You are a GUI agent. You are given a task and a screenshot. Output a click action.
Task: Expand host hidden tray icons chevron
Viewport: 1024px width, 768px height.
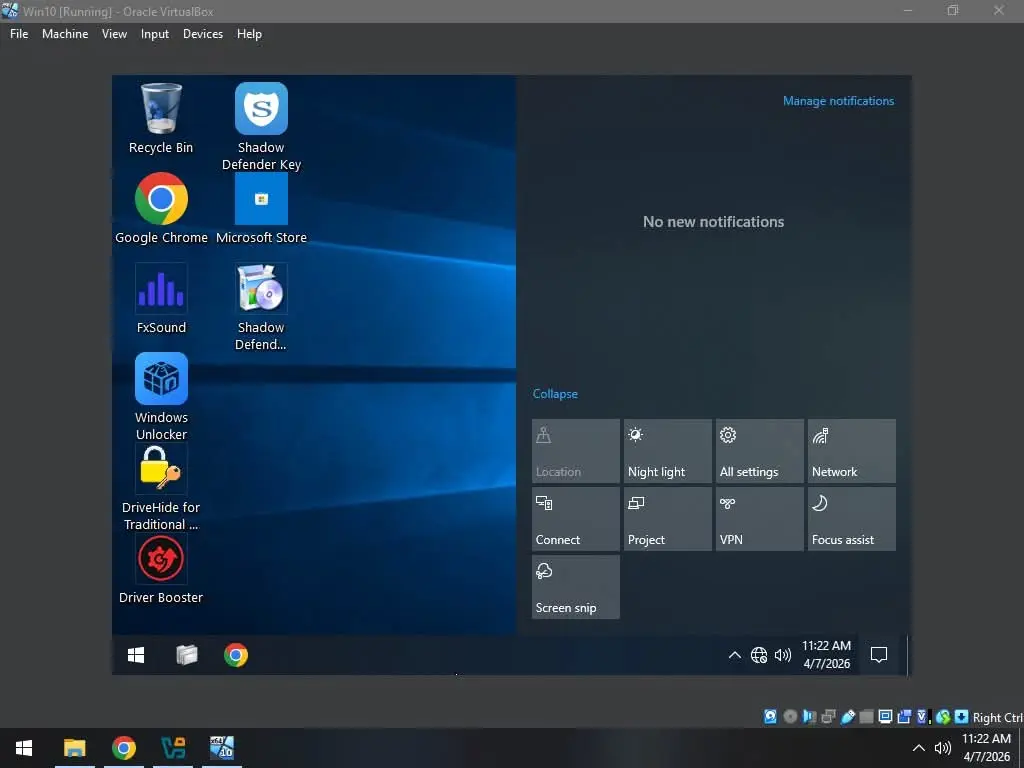coord(918,748)
